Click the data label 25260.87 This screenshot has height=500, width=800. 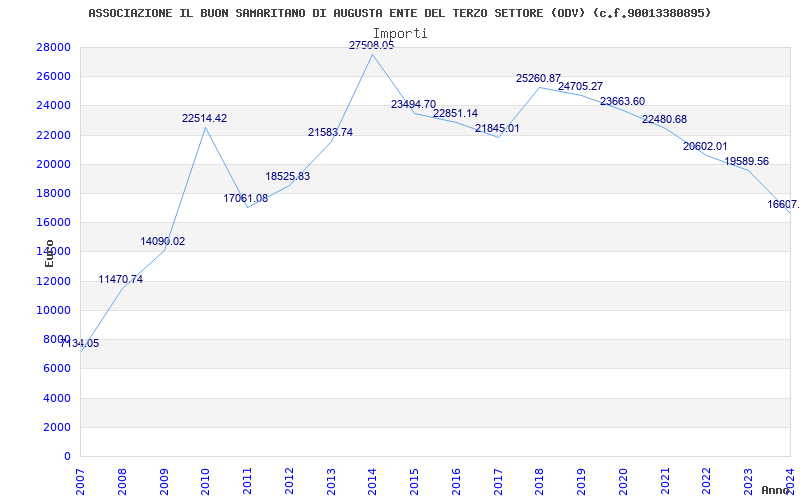[538, 79]
